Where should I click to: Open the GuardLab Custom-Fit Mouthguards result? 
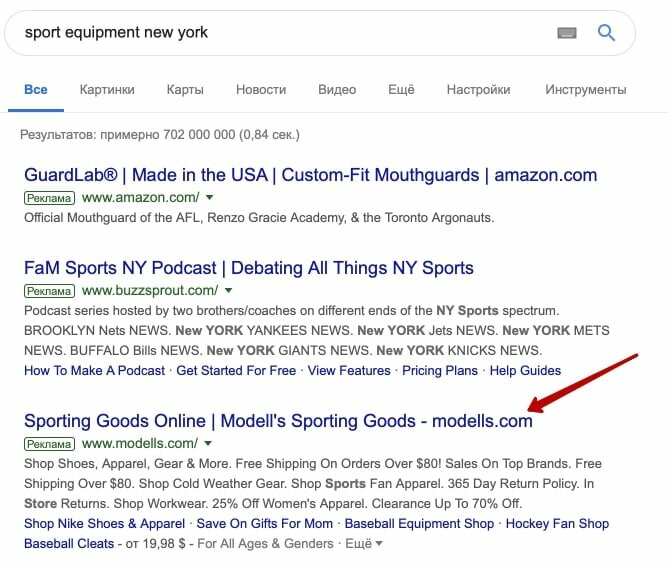(x=310, y=175)
